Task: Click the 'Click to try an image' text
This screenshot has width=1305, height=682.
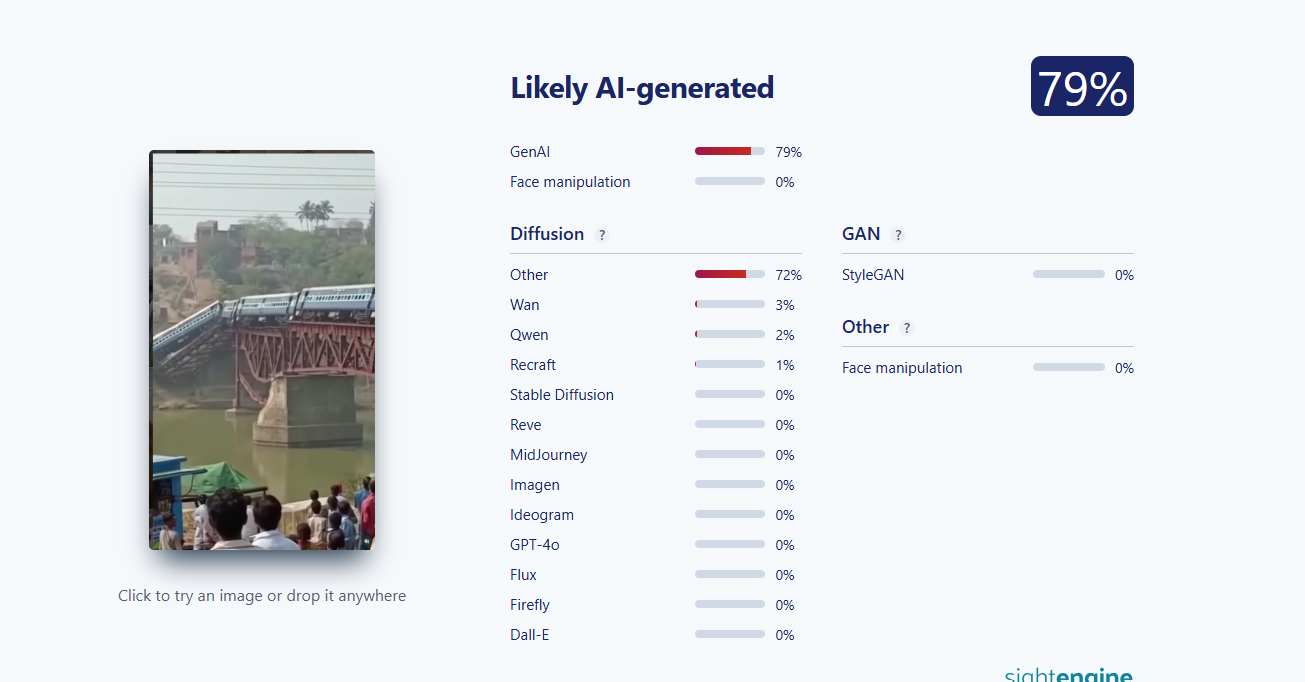Action: click(x=262, y=596)
